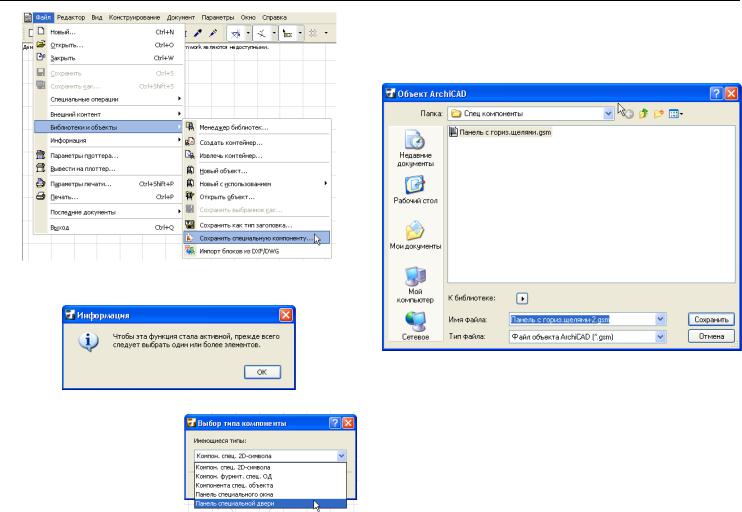The image size is (742, 512).
Task: Select the eyedropper pick-up parameters tool
Action: point(198,33)
